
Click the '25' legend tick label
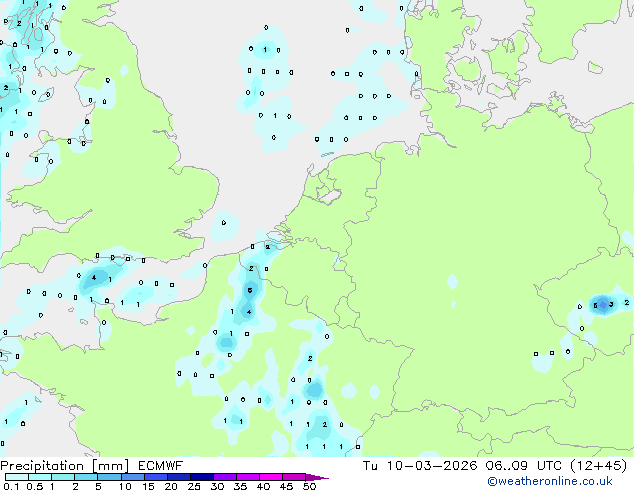click(x=194, y=486)
